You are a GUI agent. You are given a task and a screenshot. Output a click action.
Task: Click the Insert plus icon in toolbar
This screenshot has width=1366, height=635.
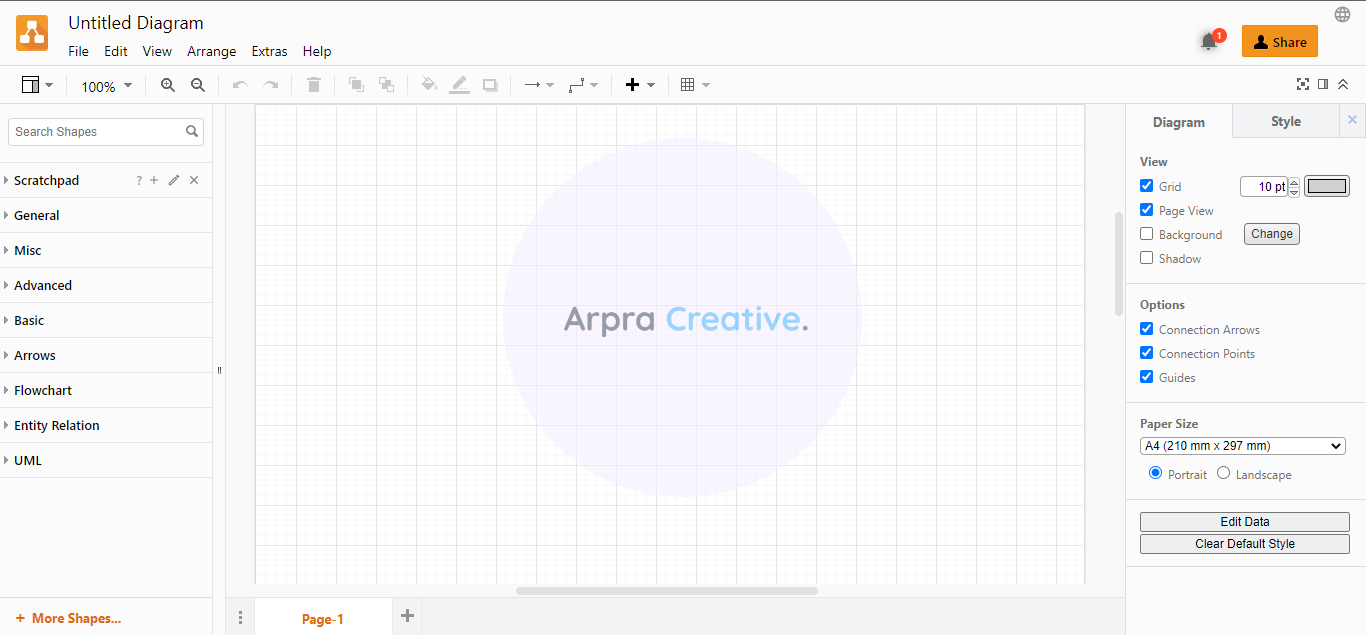(x=632, y=86)
